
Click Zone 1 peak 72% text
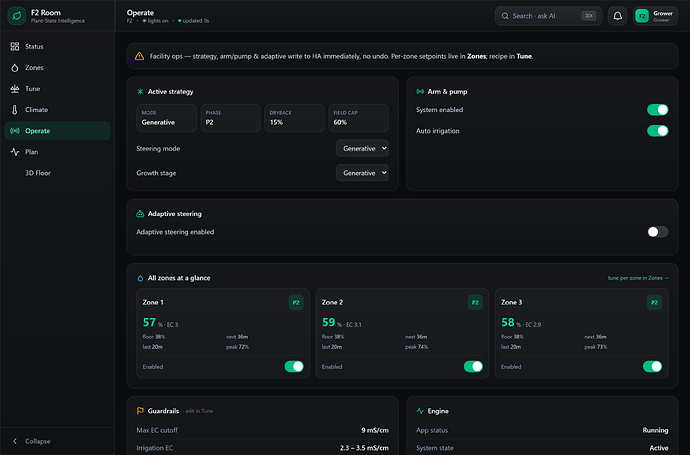(238, 347)
